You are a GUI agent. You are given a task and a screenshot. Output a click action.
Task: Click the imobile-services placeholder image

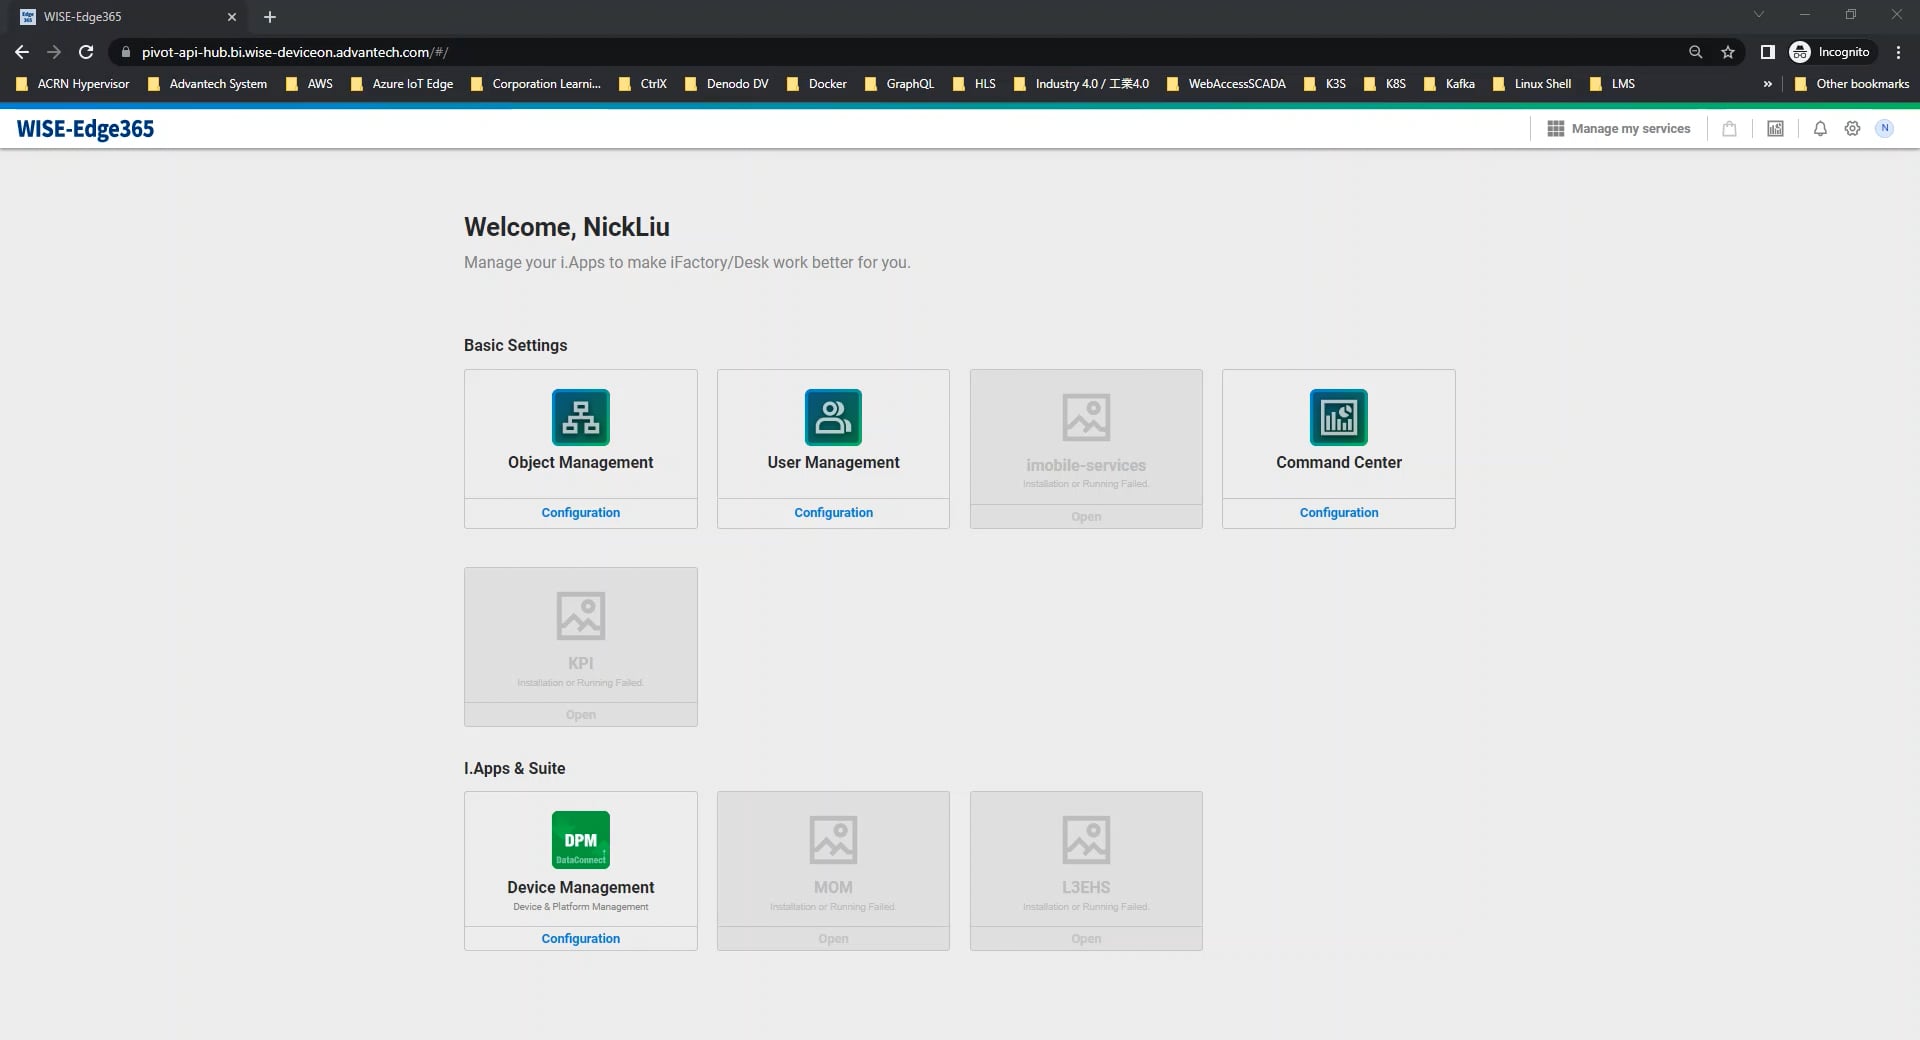click(x=1086, y=417)
